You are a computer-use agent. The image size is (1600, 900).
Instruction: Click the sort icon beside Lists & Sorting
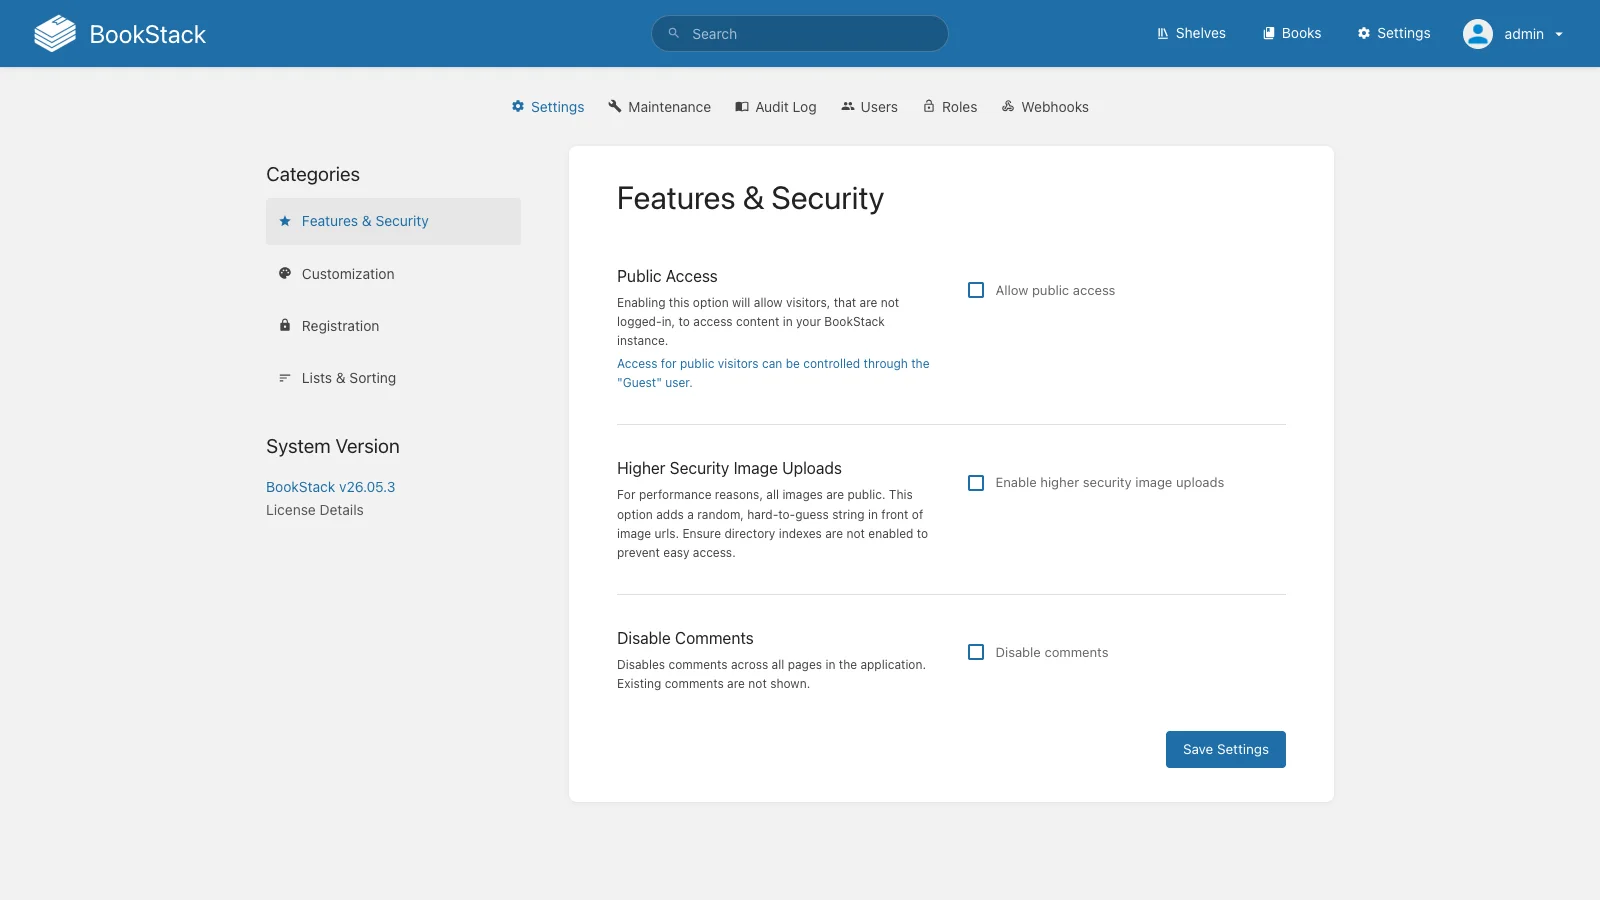[x=285, y=378]
